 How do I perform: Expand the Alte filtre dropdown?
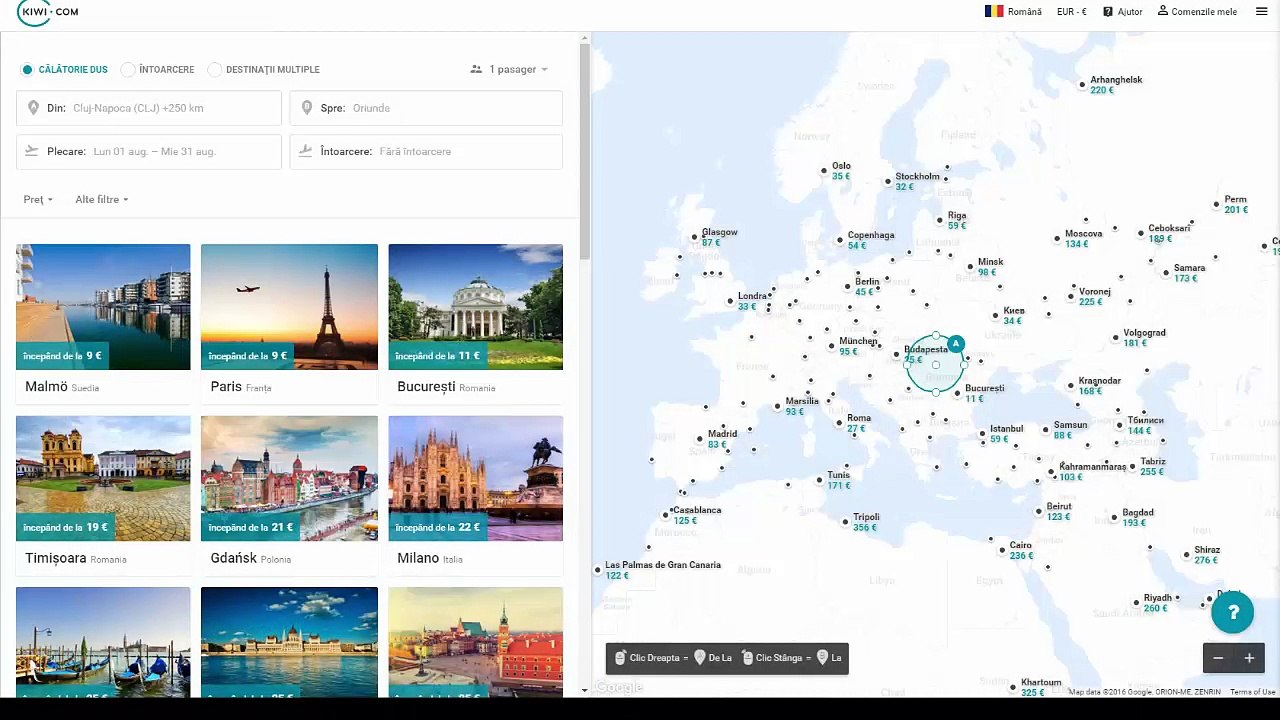pyautogui.click(x=102, y=200)
